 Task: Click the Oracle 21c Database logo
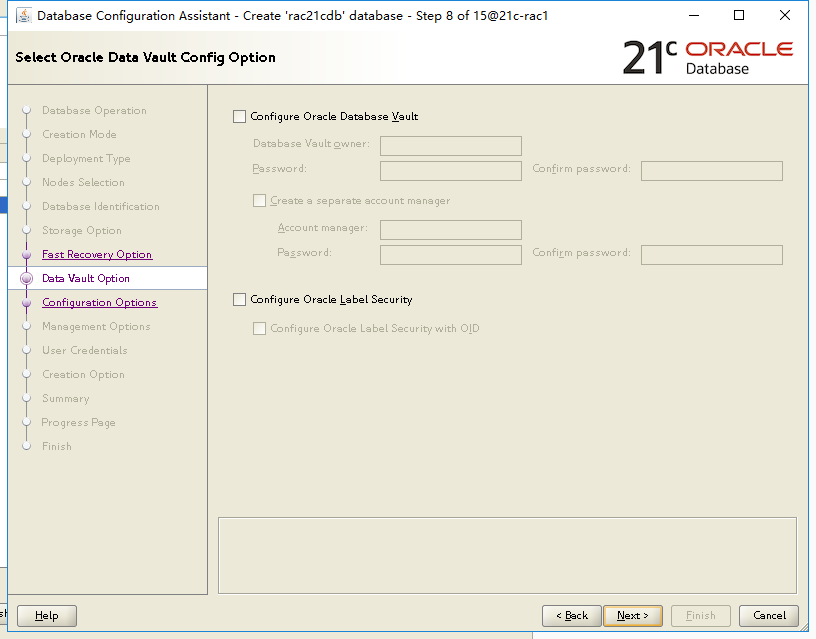click(x=708, y=58)
